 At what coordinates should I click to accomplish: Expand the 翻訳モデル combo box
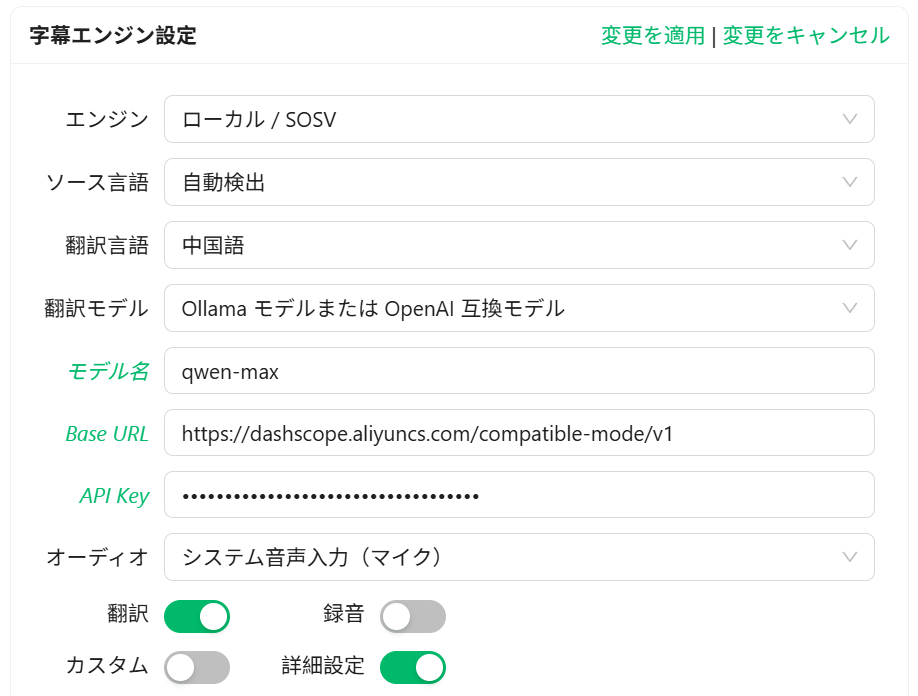pos(519,308)
